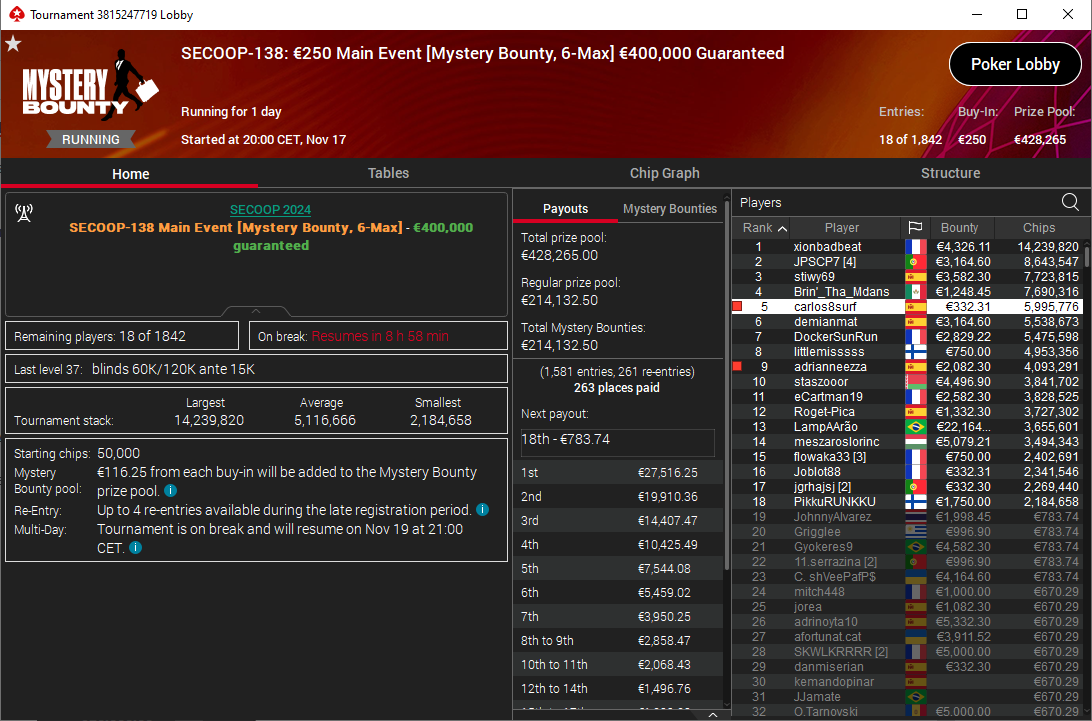
Task: Sort the list by the Chips column
Action: click(x=1038, y=228)
